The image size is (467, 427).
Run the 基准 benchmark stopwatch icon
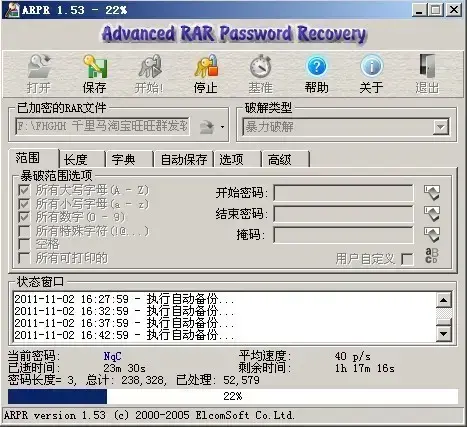[261, 66]
